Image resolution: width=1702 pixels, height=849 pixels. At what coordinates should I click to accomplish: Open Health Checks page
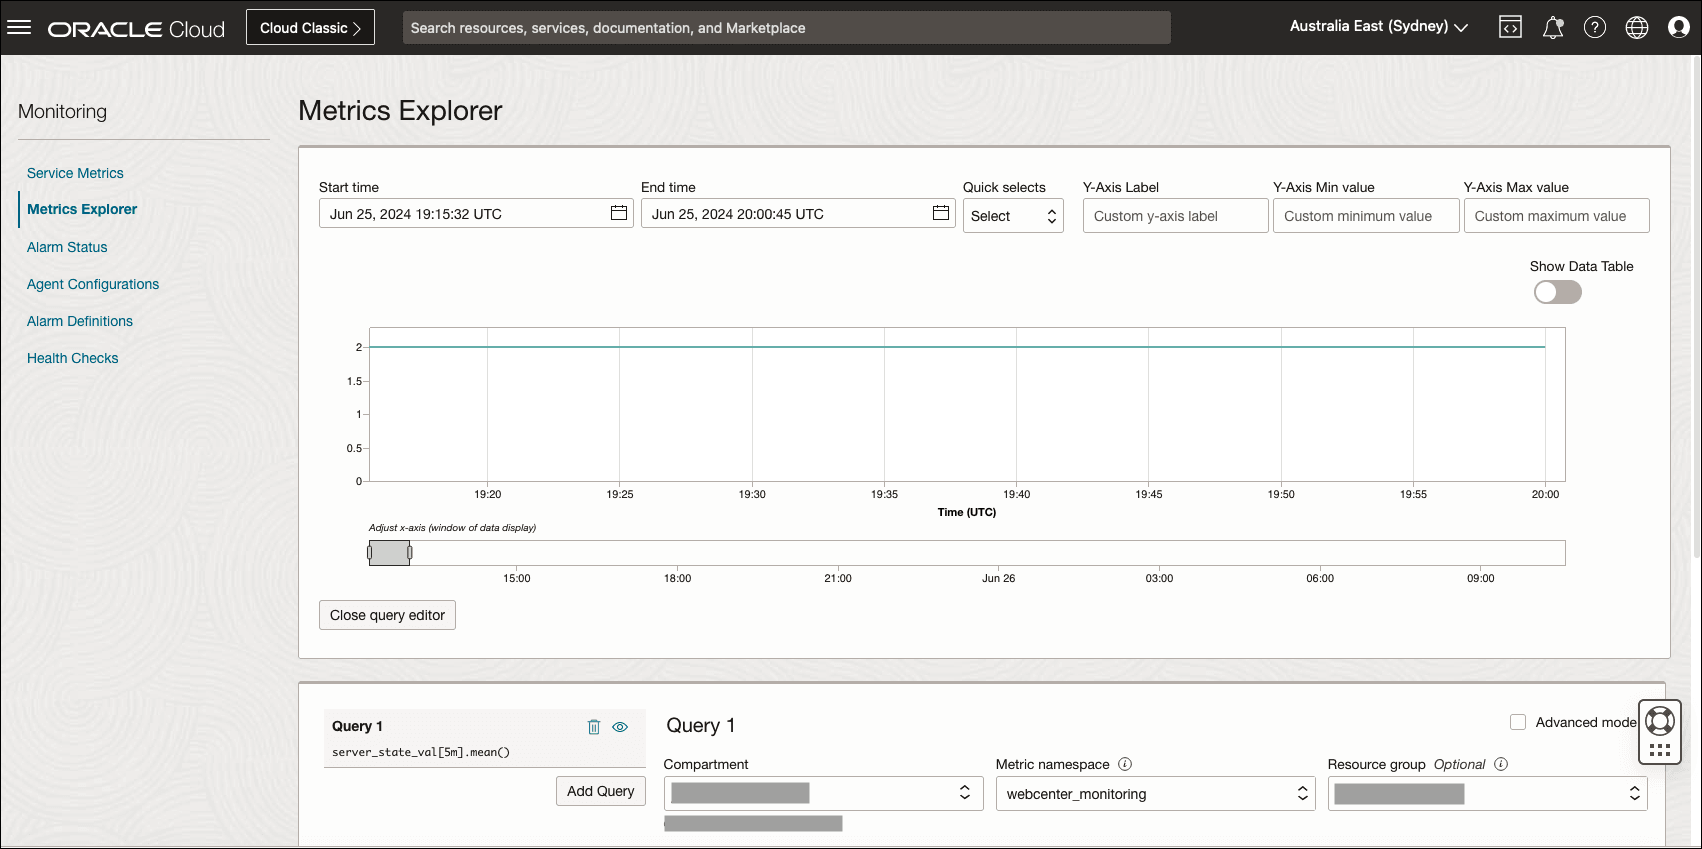click(x=72, y=358)
